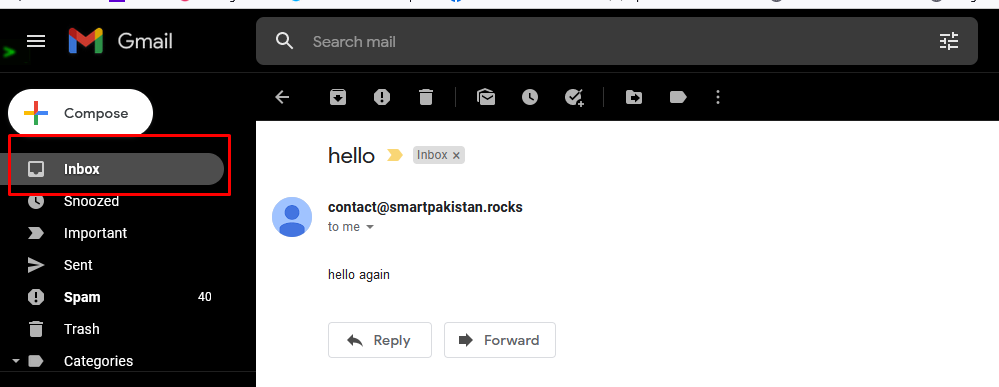Show search options slider icon

point(949,41)
